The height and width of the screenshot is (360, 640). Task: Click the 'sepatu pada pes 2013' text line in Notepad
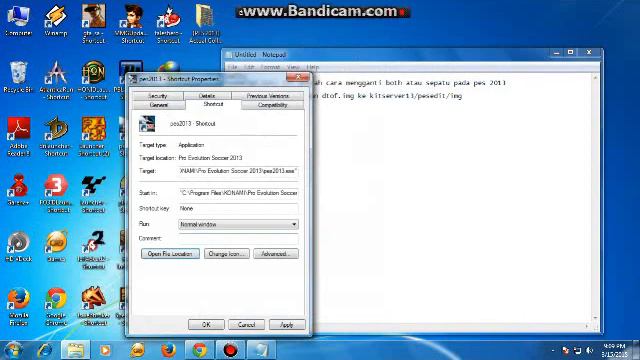[x=466, y=83]
